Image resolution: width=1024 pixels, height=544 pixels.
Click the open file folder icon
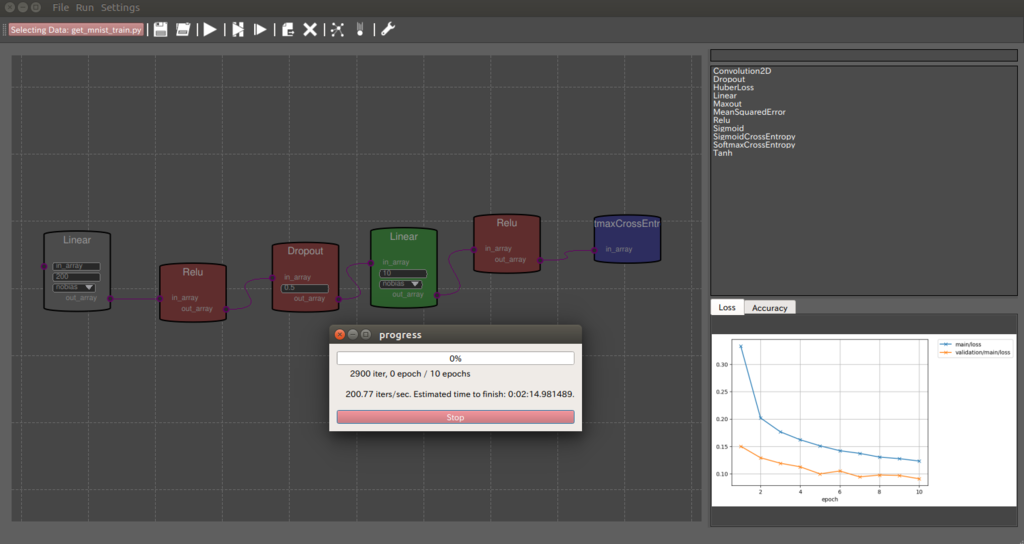coord(183,29)
